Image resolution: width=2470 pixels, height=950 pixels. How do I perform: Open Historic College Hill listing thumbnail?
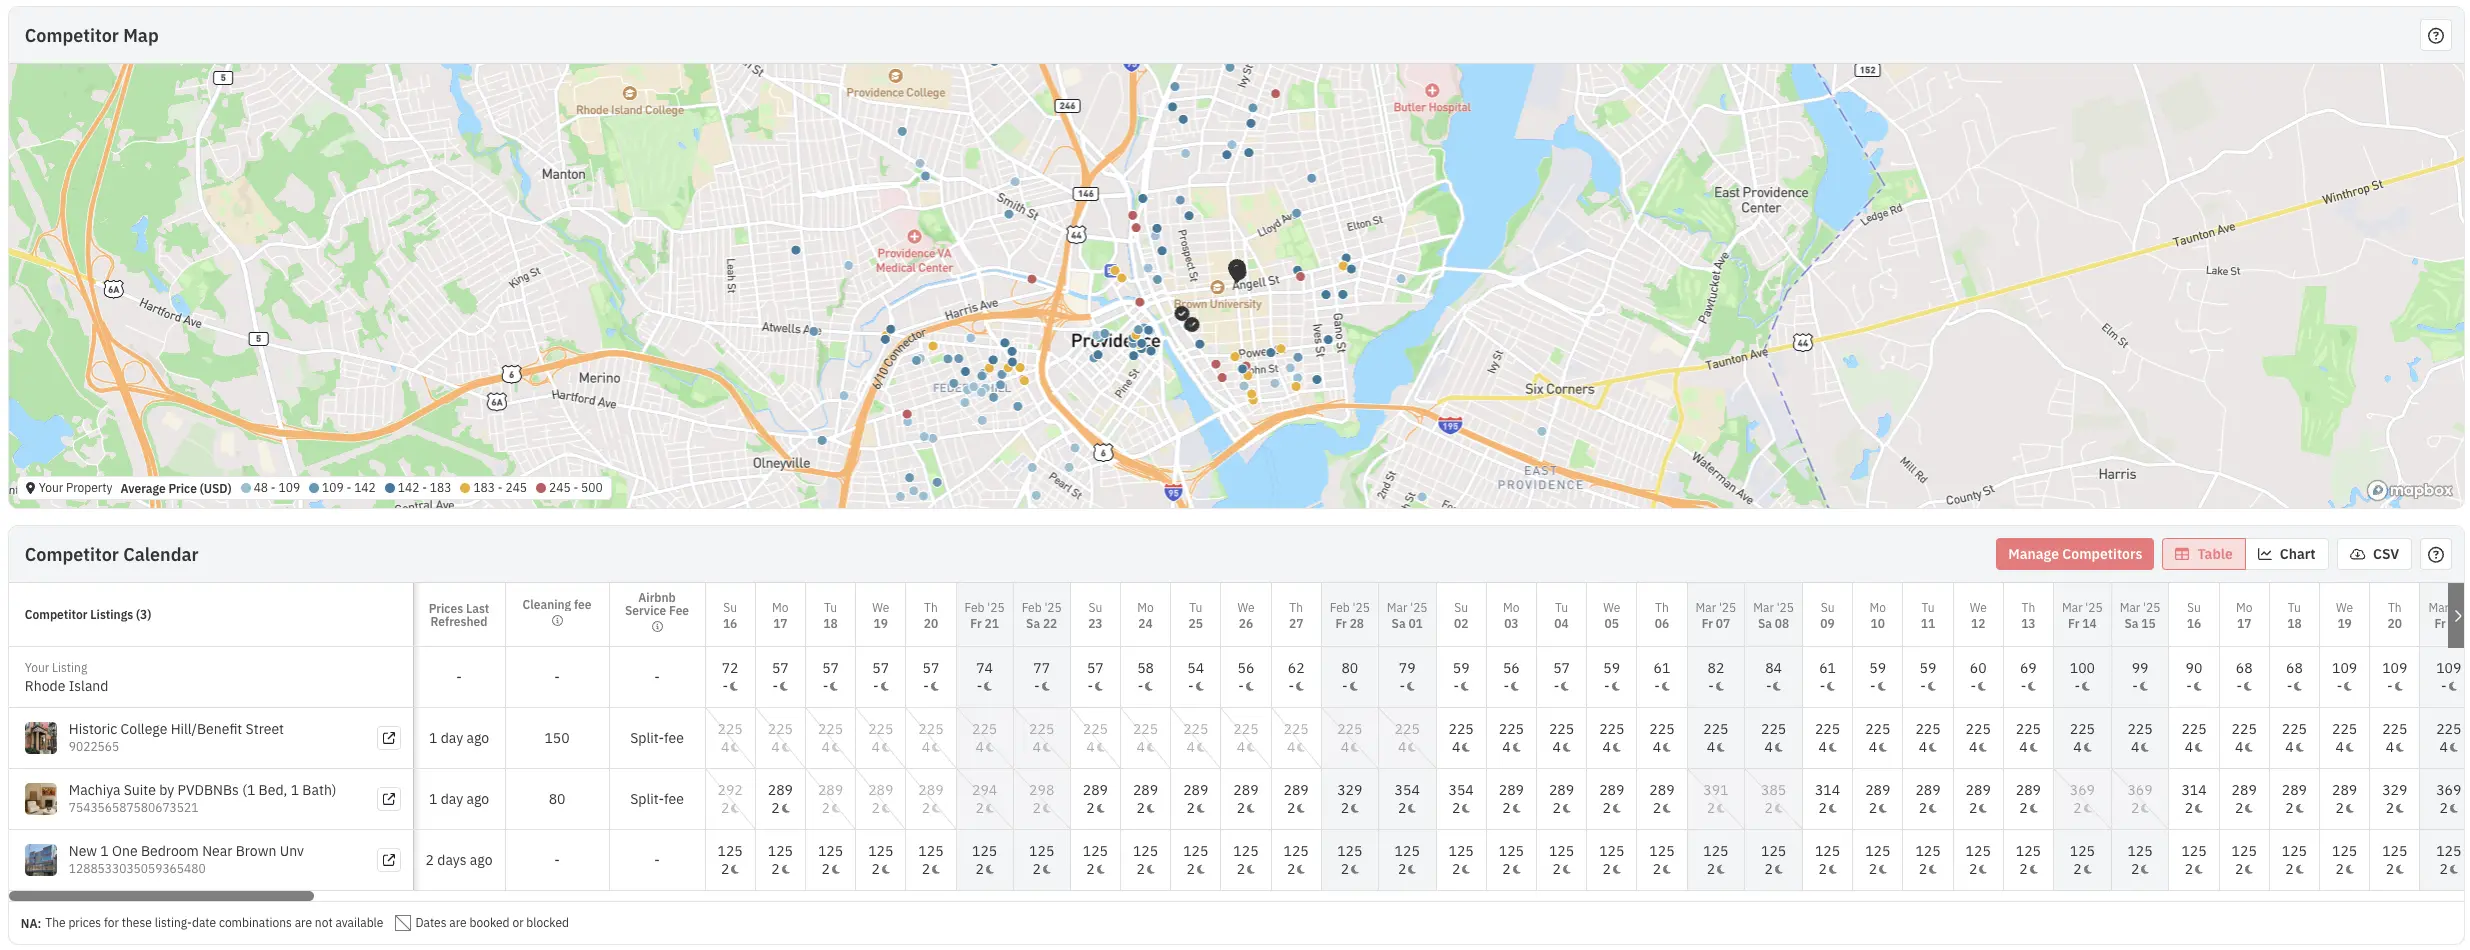coord(41,738)
